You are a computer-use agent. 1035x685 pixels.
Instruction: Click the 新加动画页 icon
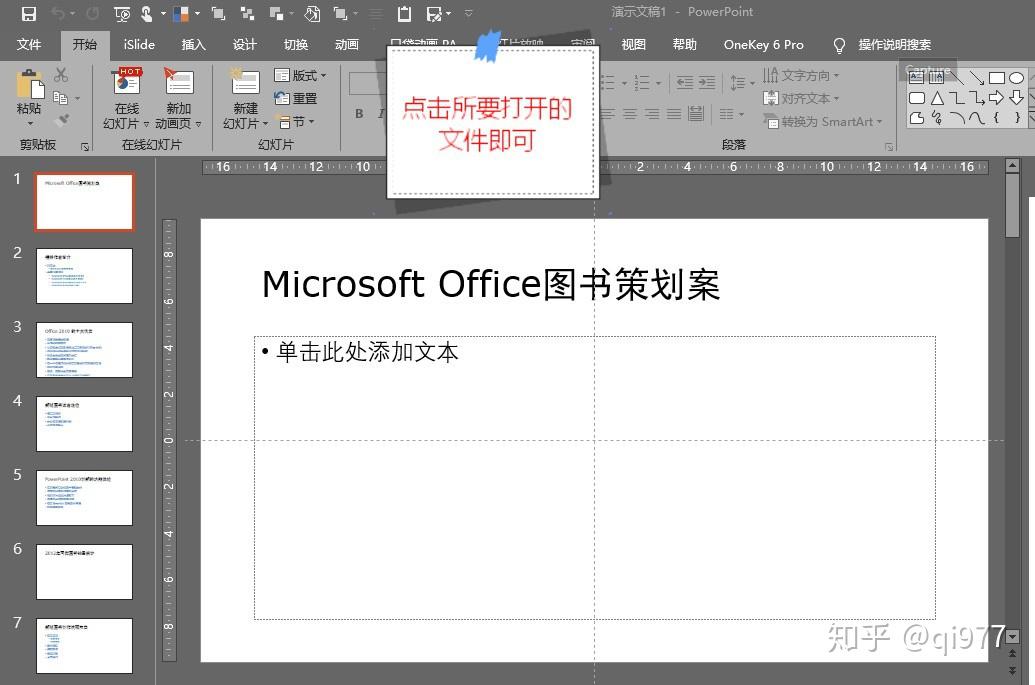pyautogui.click(x=178, y=82)
